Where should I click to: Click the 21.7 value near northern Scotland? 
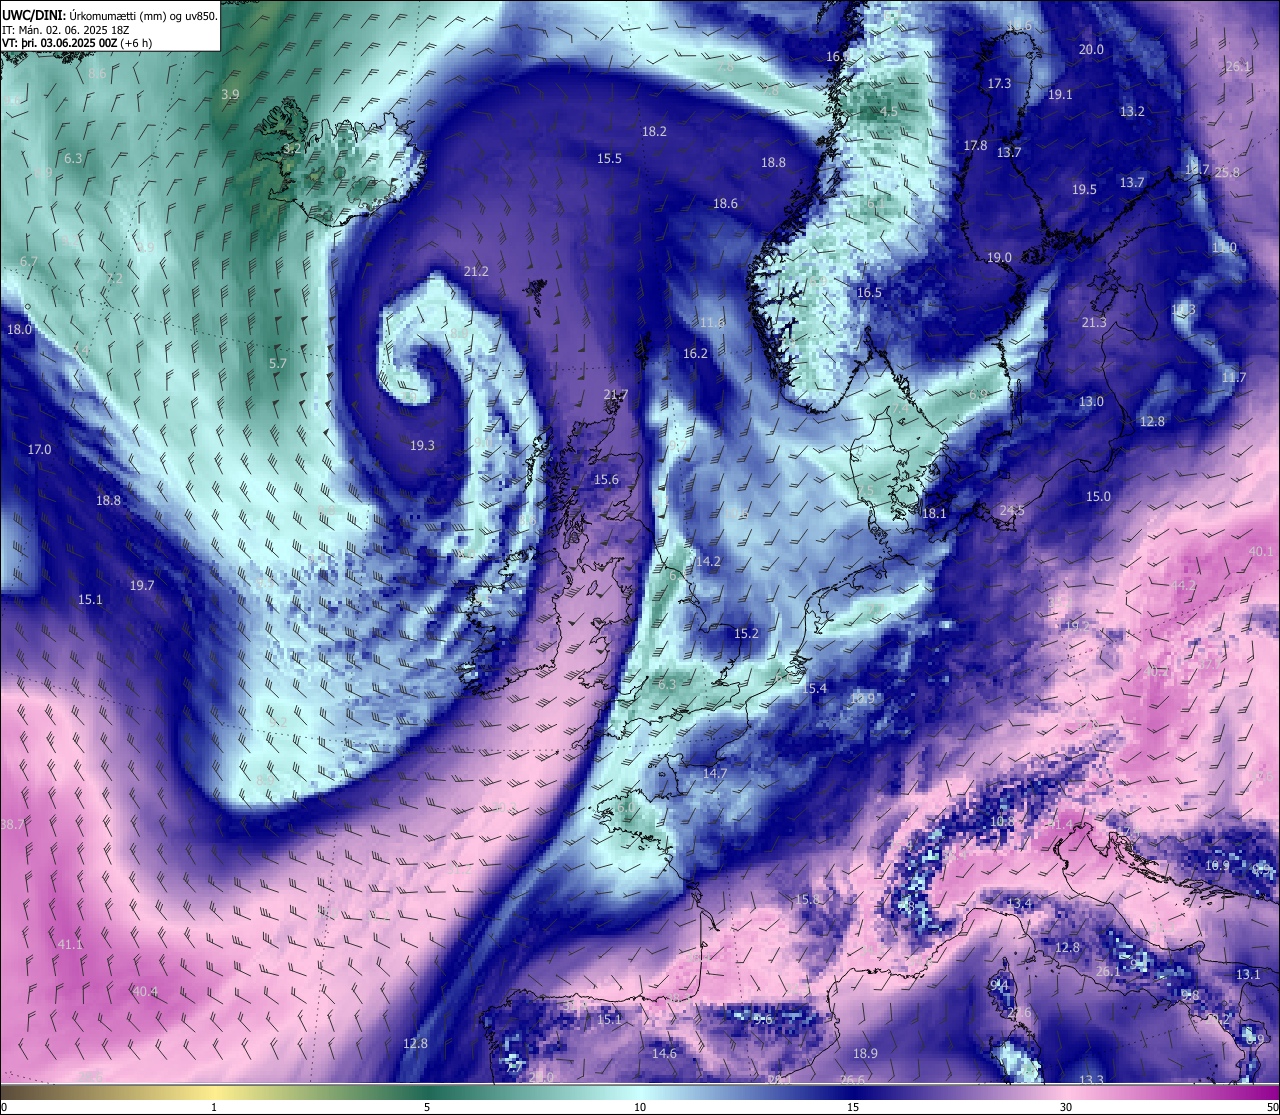[x=616, y=394]
